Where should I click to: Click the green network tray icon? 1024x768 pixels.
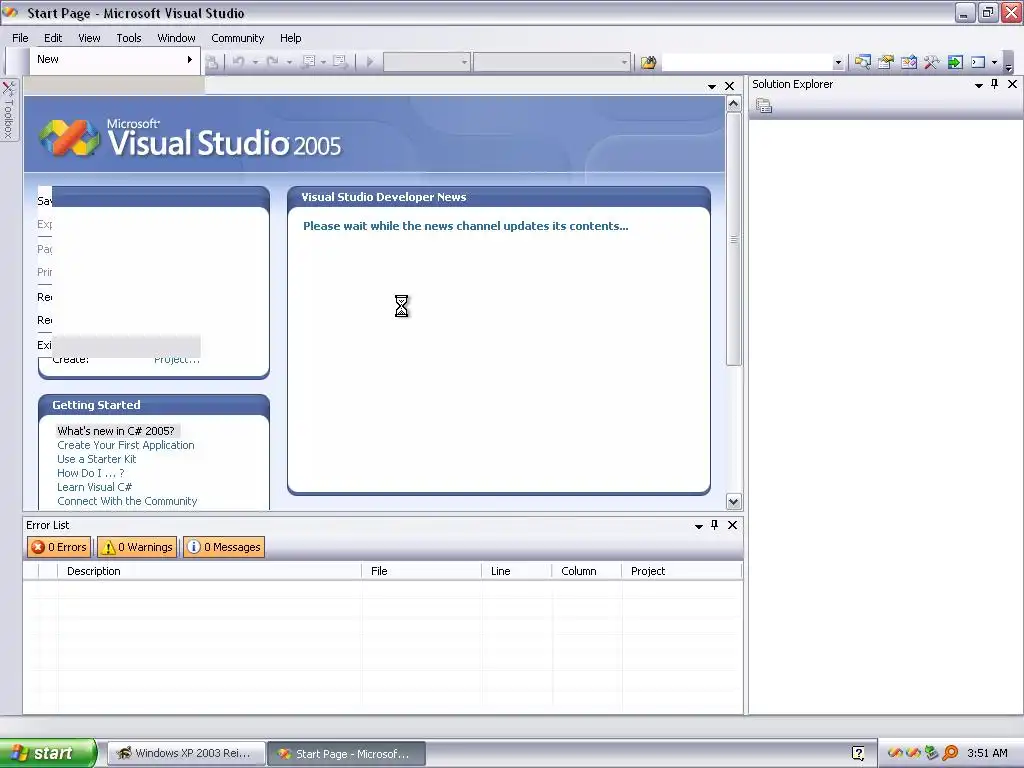[x=932, y=753]
